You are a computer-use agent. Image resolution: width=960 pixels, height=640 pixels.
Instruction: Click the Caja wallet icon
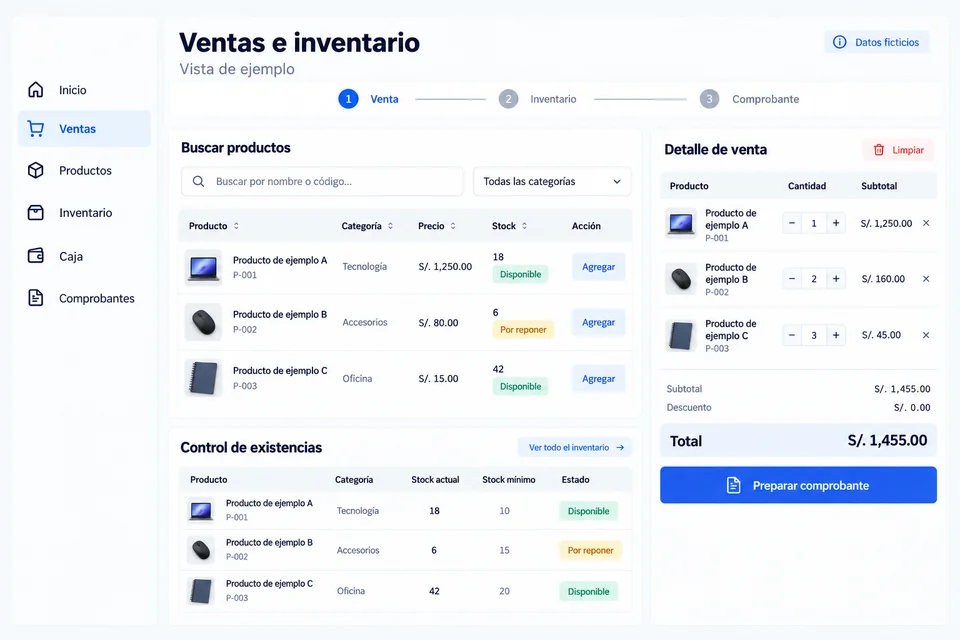click(36, 255)
